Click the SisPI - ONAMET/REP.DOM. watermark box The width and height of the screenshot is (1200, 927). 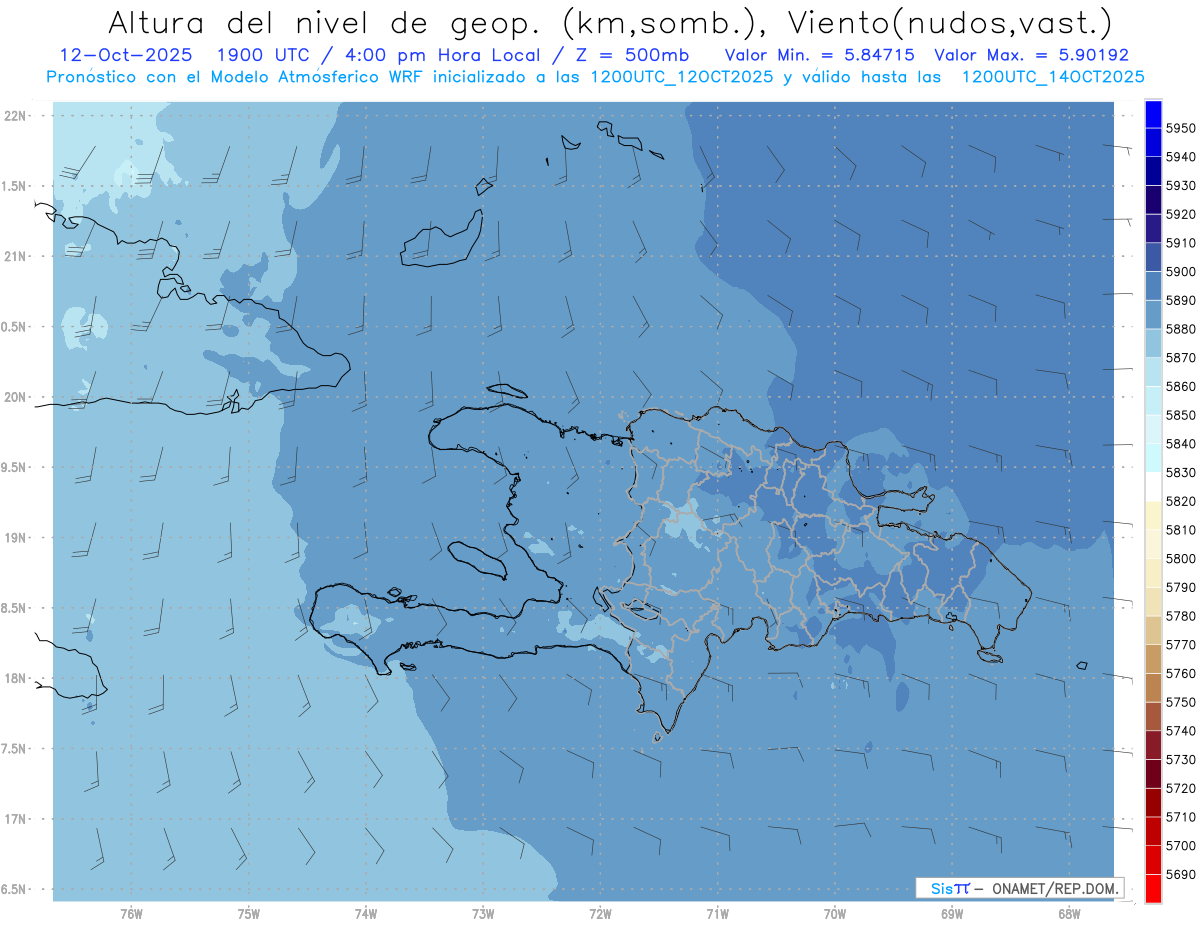tap(1019, 888)
